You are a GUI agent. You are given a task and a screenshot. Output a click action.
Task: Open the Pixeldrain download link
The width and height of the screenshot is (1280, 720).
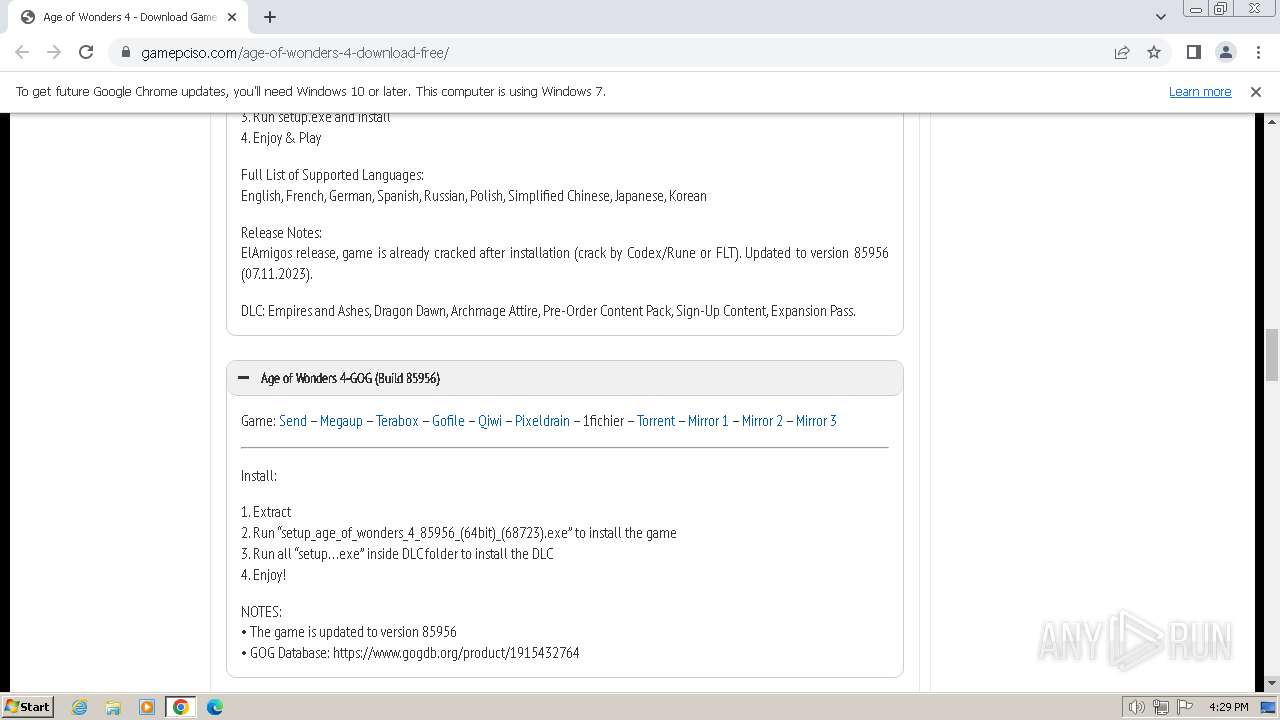(542, 420)
